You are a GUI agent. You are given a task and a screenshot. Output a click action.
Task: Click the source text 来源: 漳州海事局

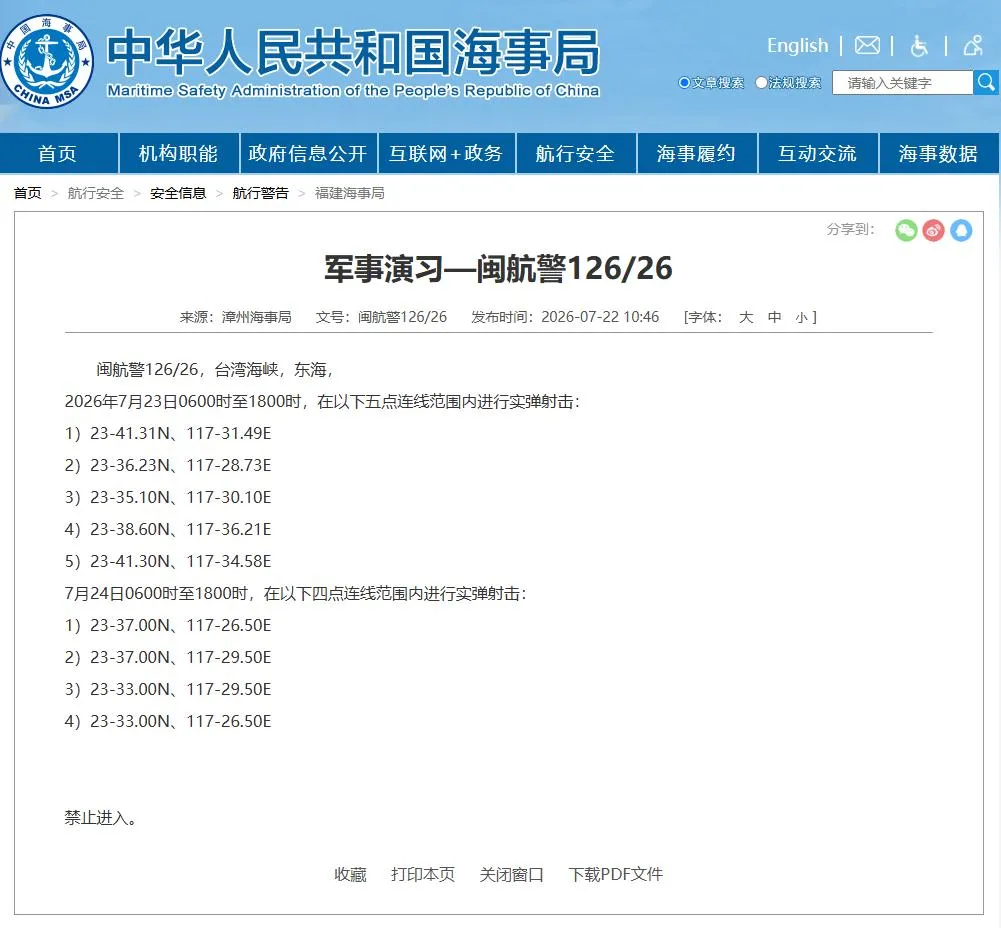point(236,317)
